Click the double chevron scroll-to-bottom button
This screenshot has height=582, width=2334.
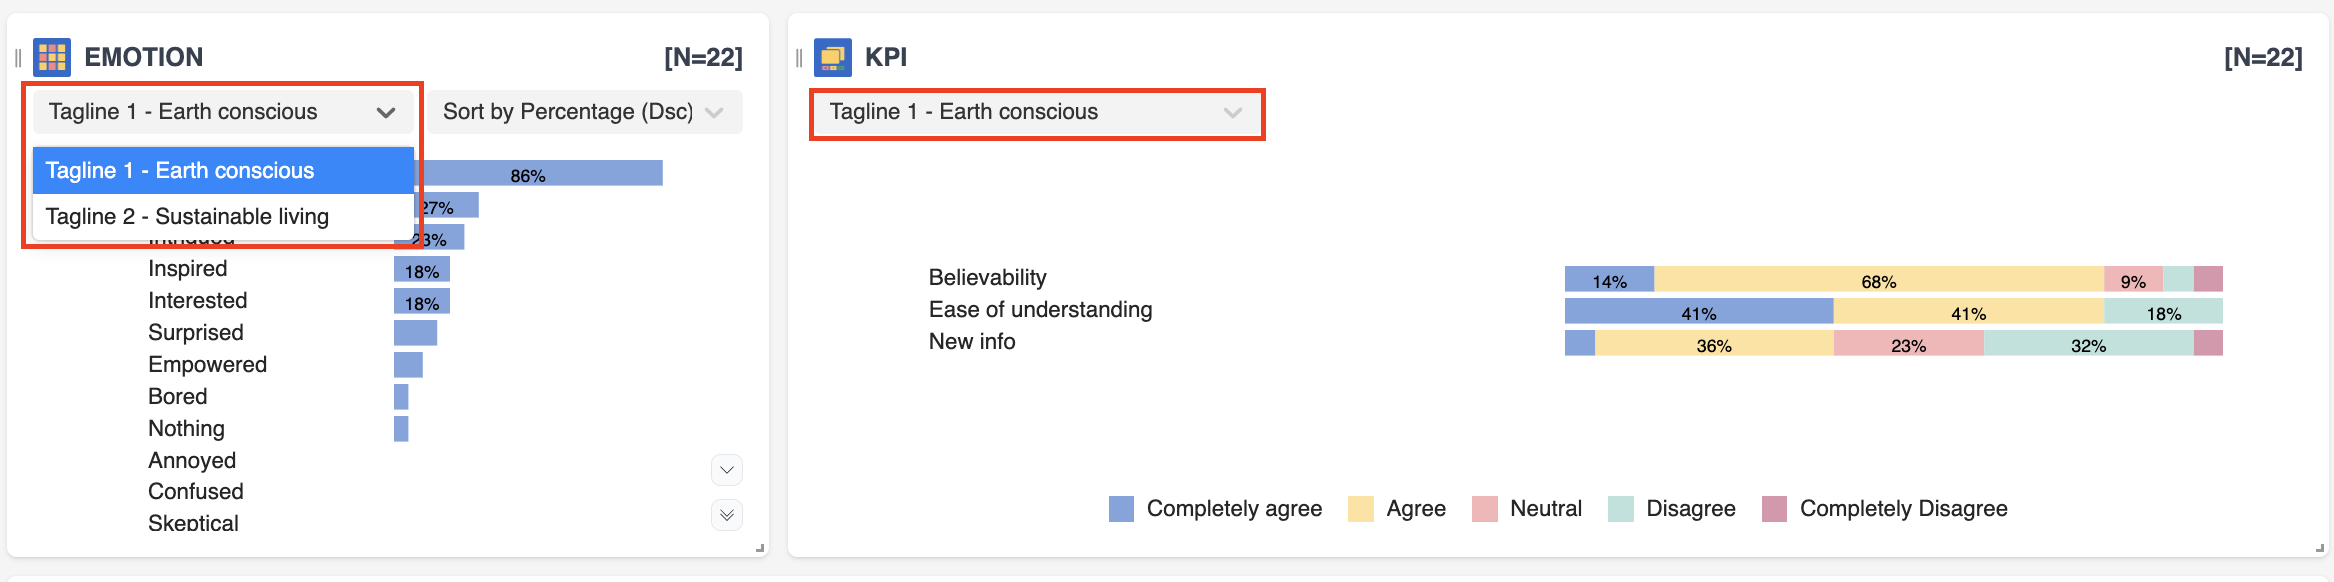pos(727,515)
